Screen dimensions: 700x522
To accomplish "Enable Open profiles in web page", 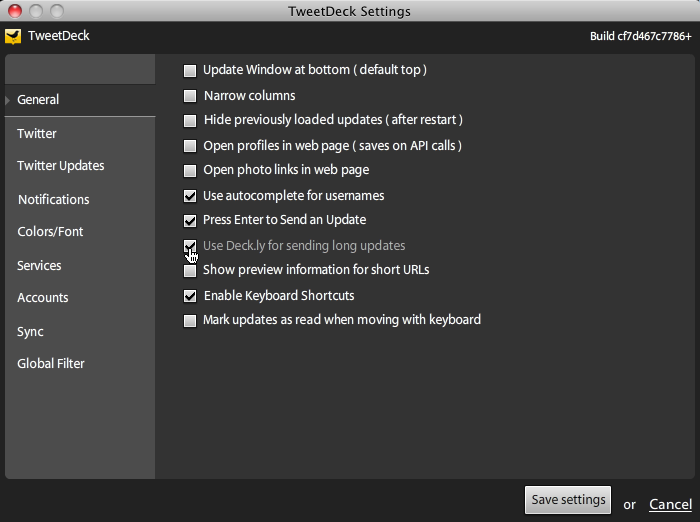I will (x=190, y=146).
